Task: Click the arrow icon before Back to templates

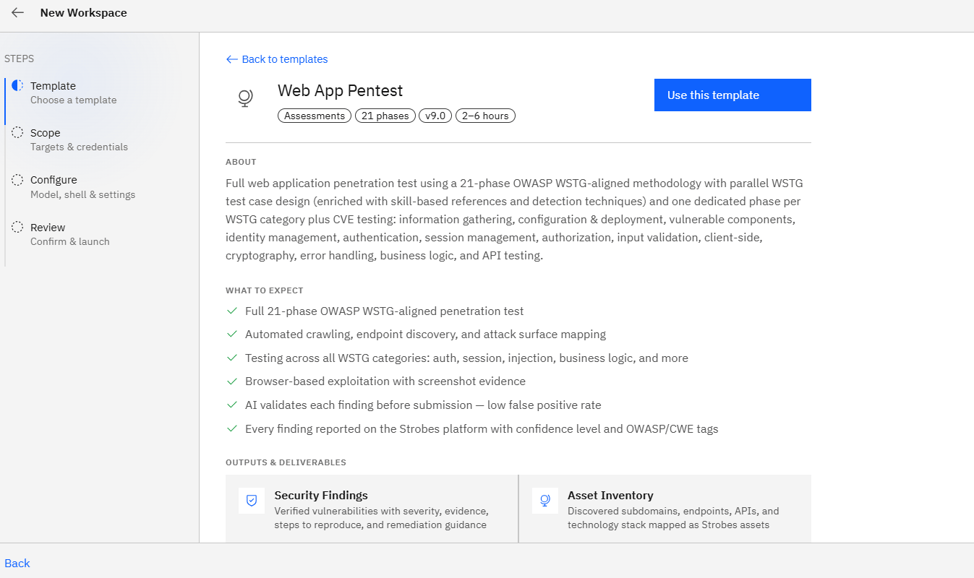Action: (x=232, y=59)
